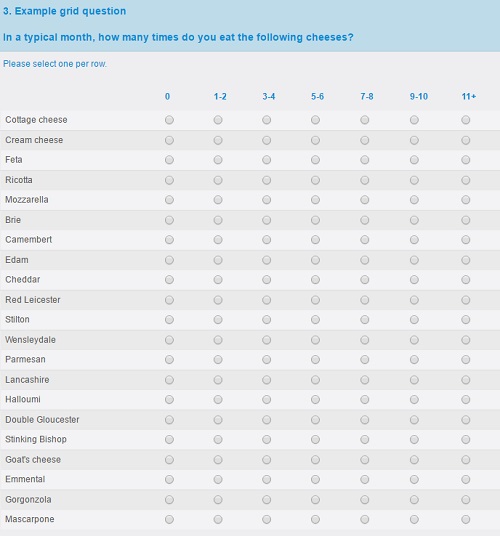Choose 3-4 for Red Leicester
This screenshot has height=536, width=500.
point(267,300)
